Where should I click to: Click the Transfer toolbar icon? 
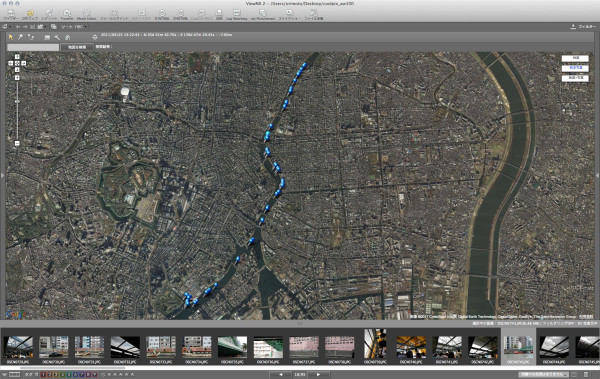[x=67, y=15]
